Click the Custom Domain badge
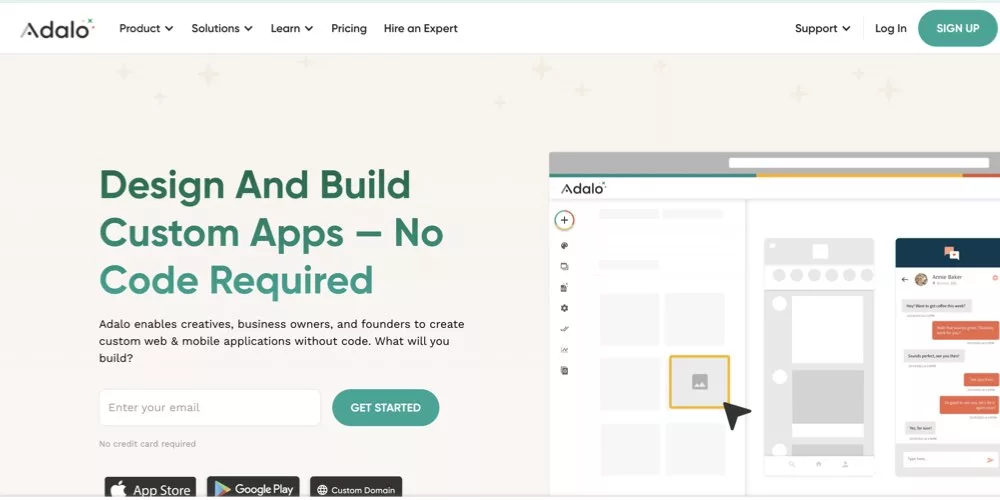The width and height of the screenshot is (1000, 500). pyautogui.click(x=356, y=488)
